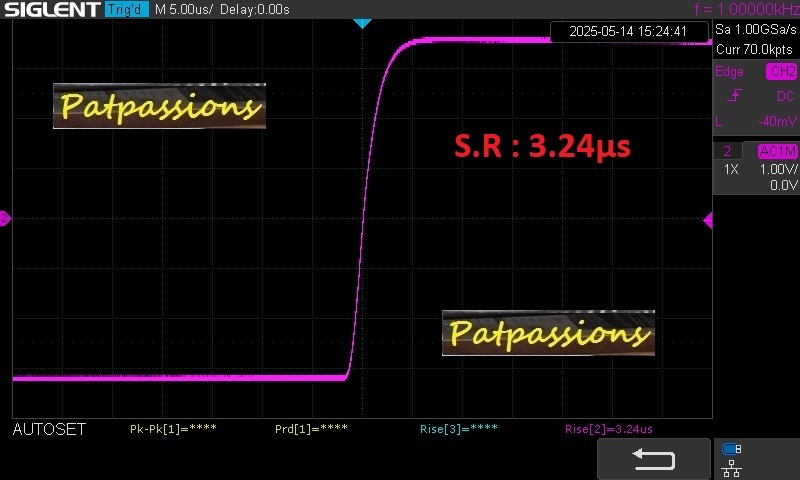The width and height of the screenshot is (800, 480).
Task: Toggle the CH2 trigger source badge
Action: (x=781, y=72)
